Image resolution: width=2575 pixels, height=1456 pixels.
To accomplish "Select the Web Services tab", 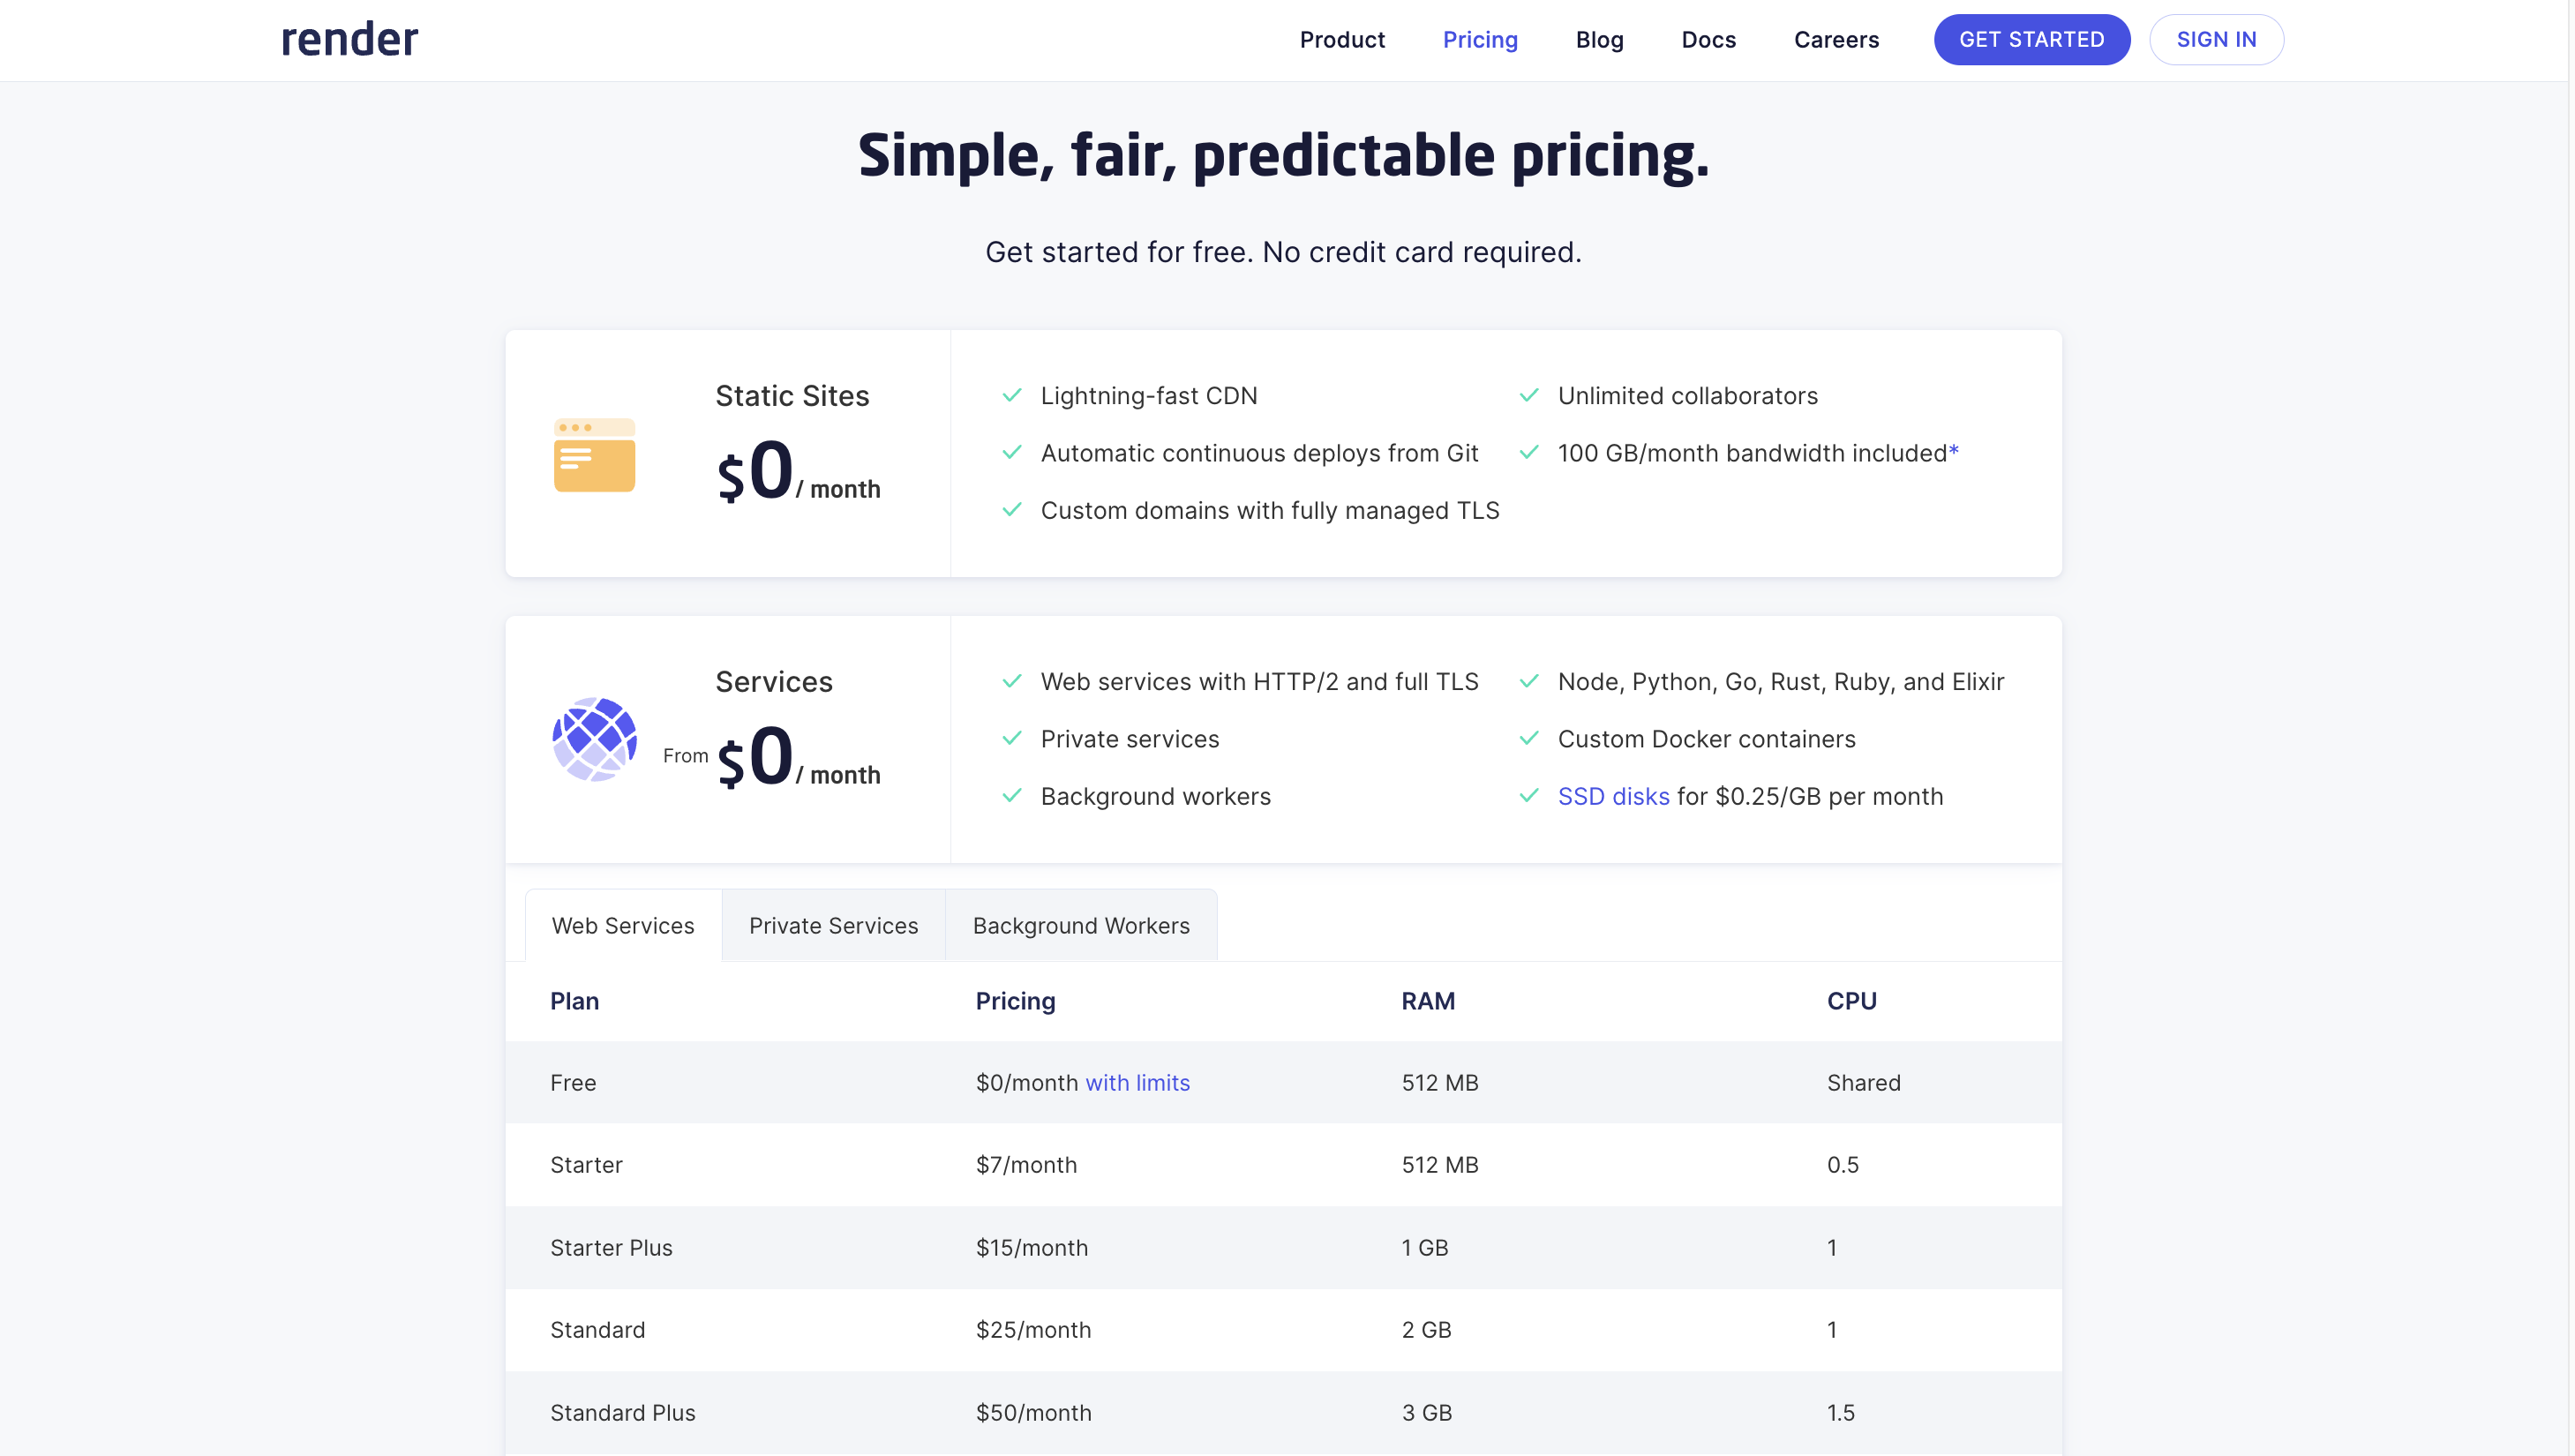I will tap(623, 926).
